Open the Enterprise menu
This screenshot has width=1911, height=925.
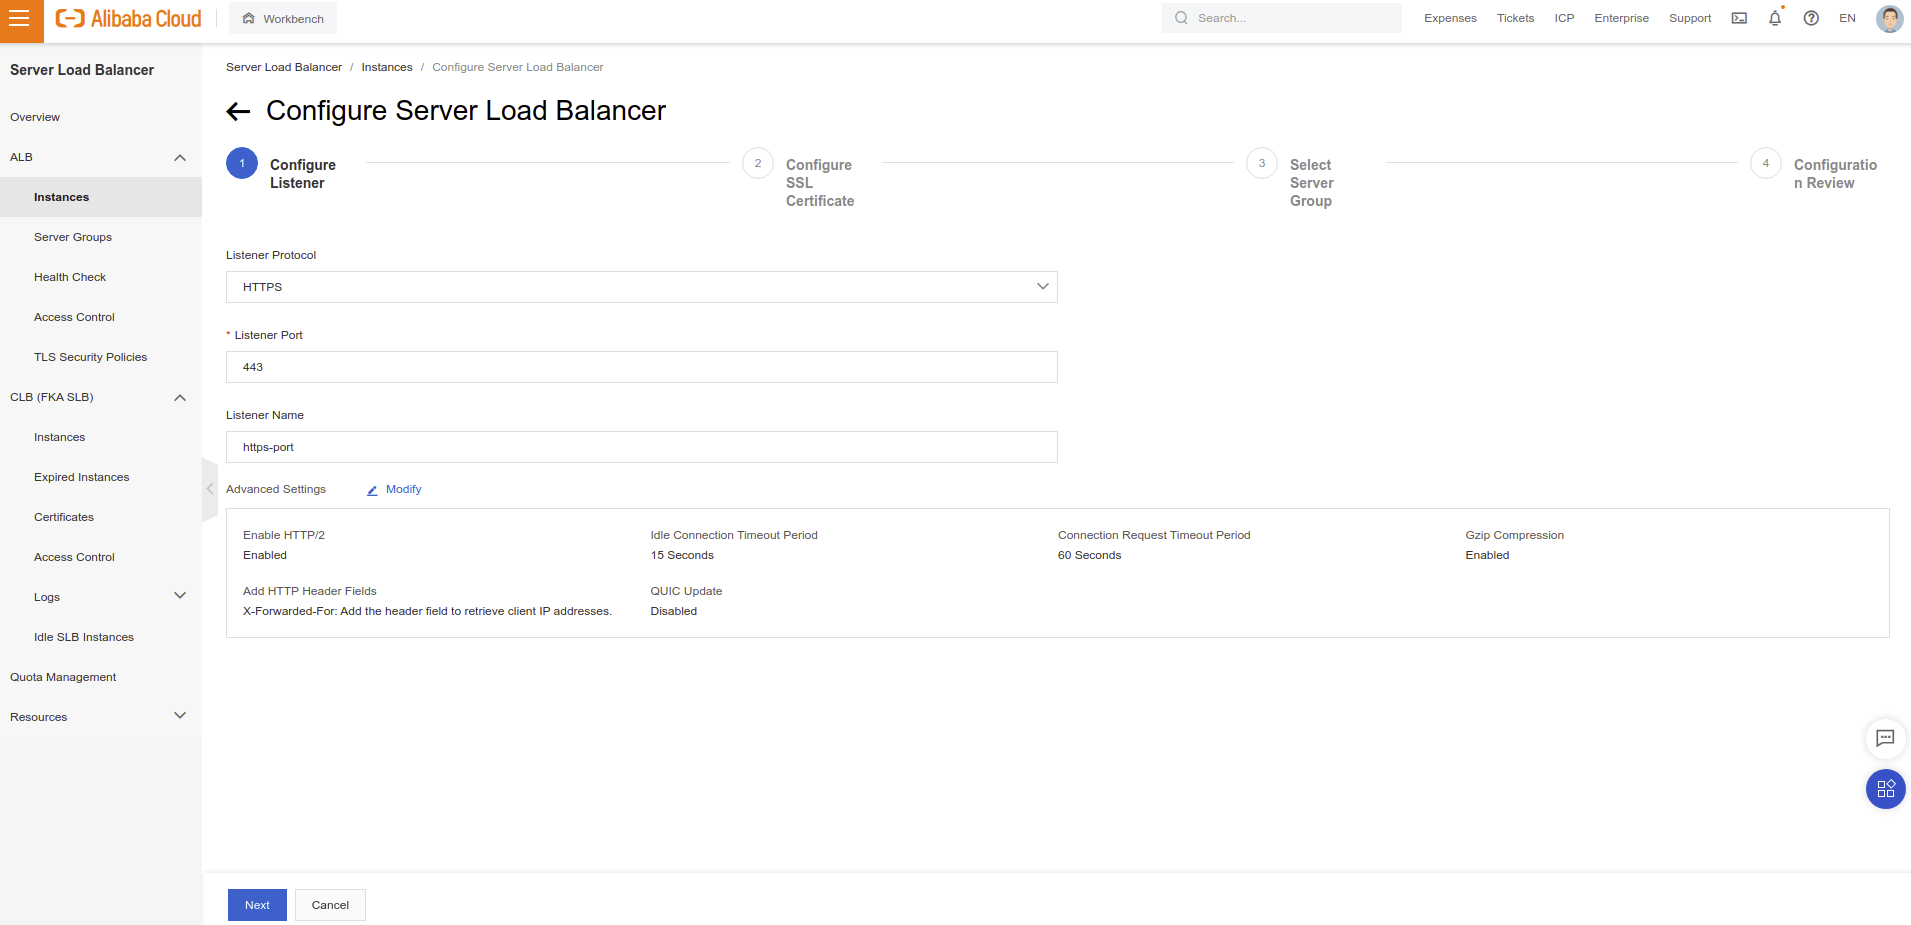pos(1621,18)
